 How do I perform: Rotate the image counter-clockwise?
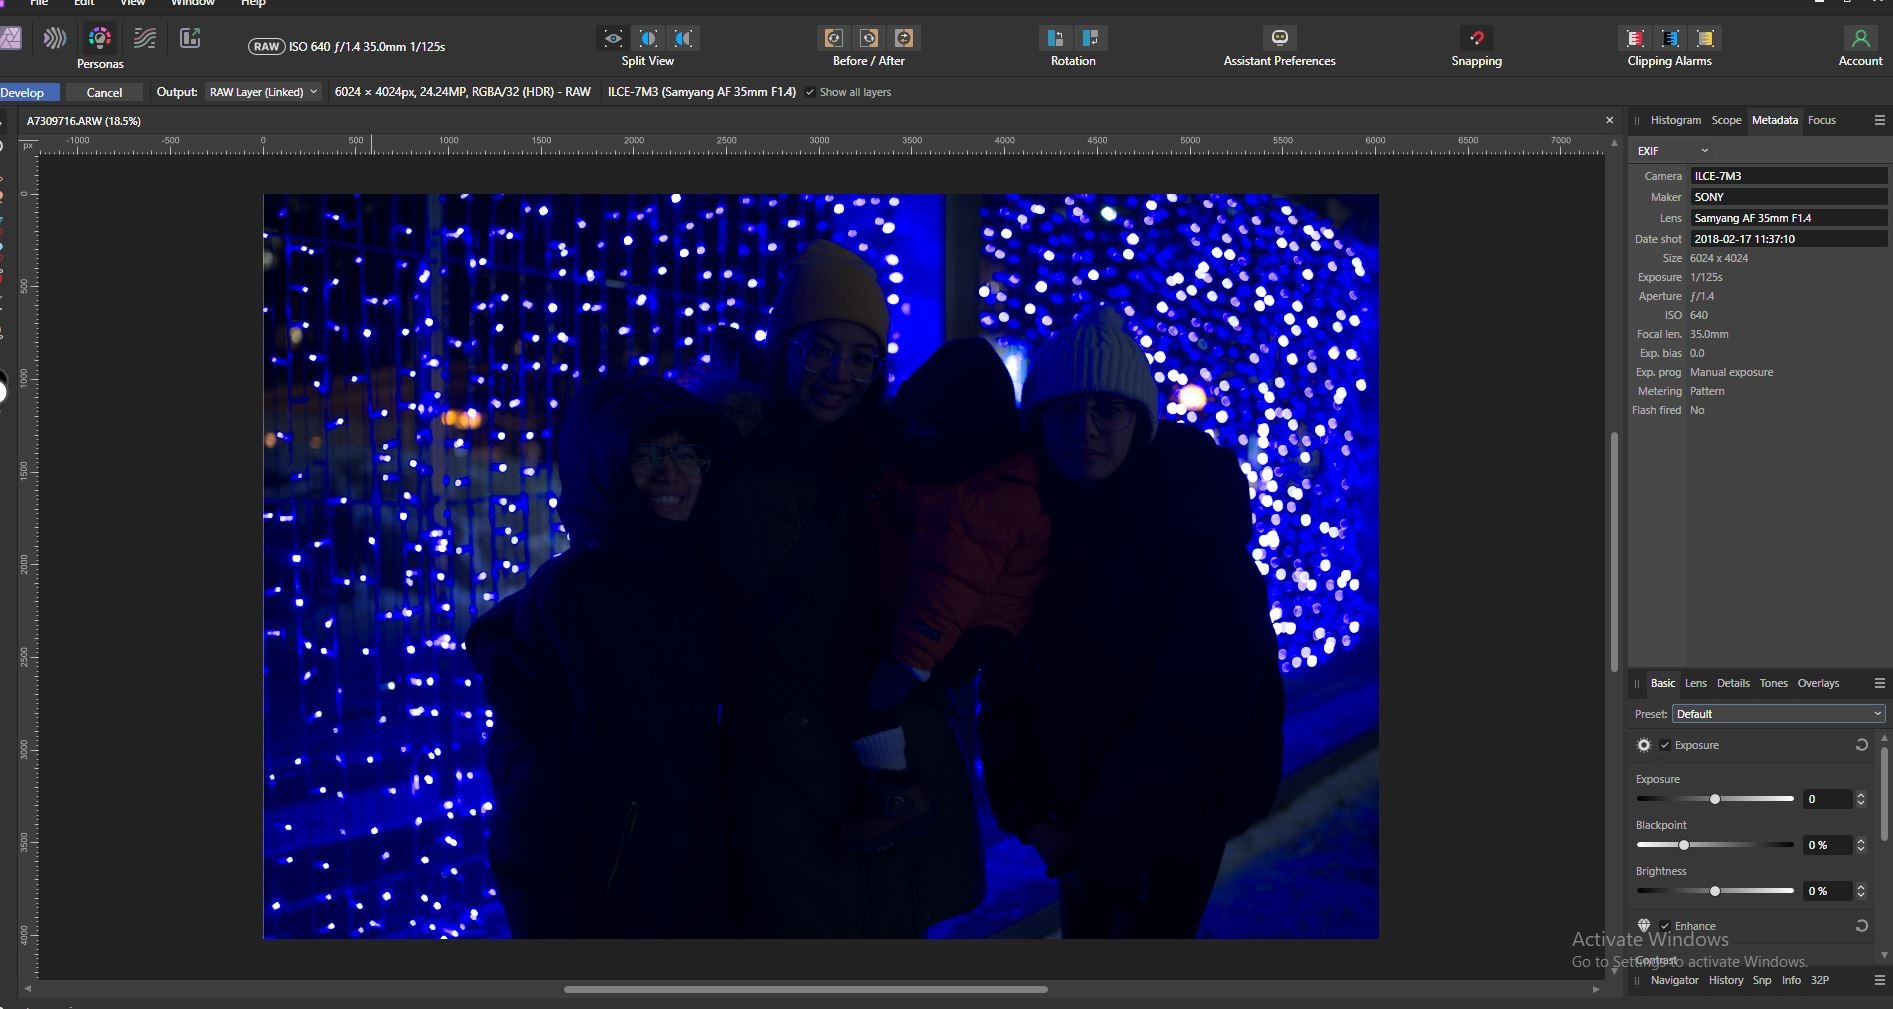[1055, 39]
